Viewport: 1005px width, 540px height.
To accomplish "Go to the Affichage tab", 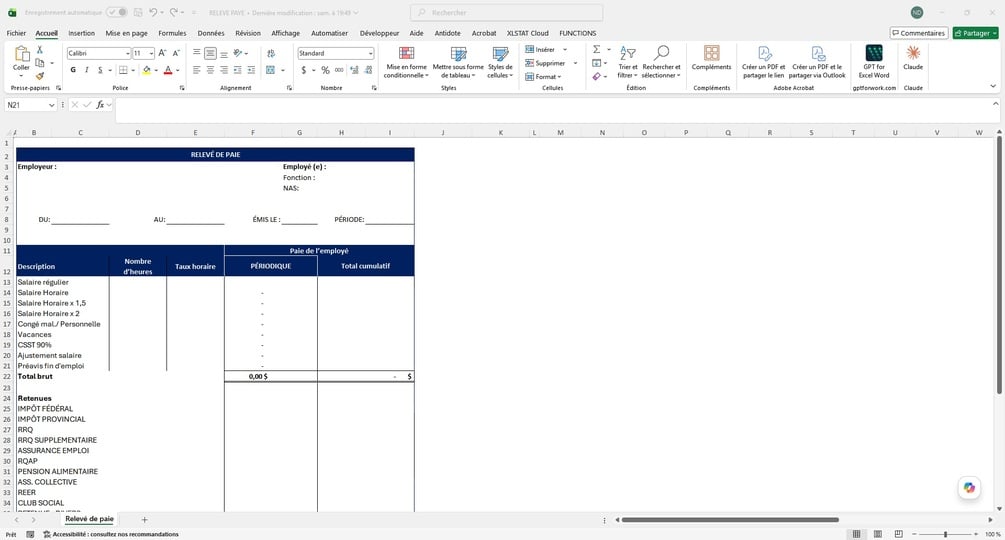I will 285,33.
